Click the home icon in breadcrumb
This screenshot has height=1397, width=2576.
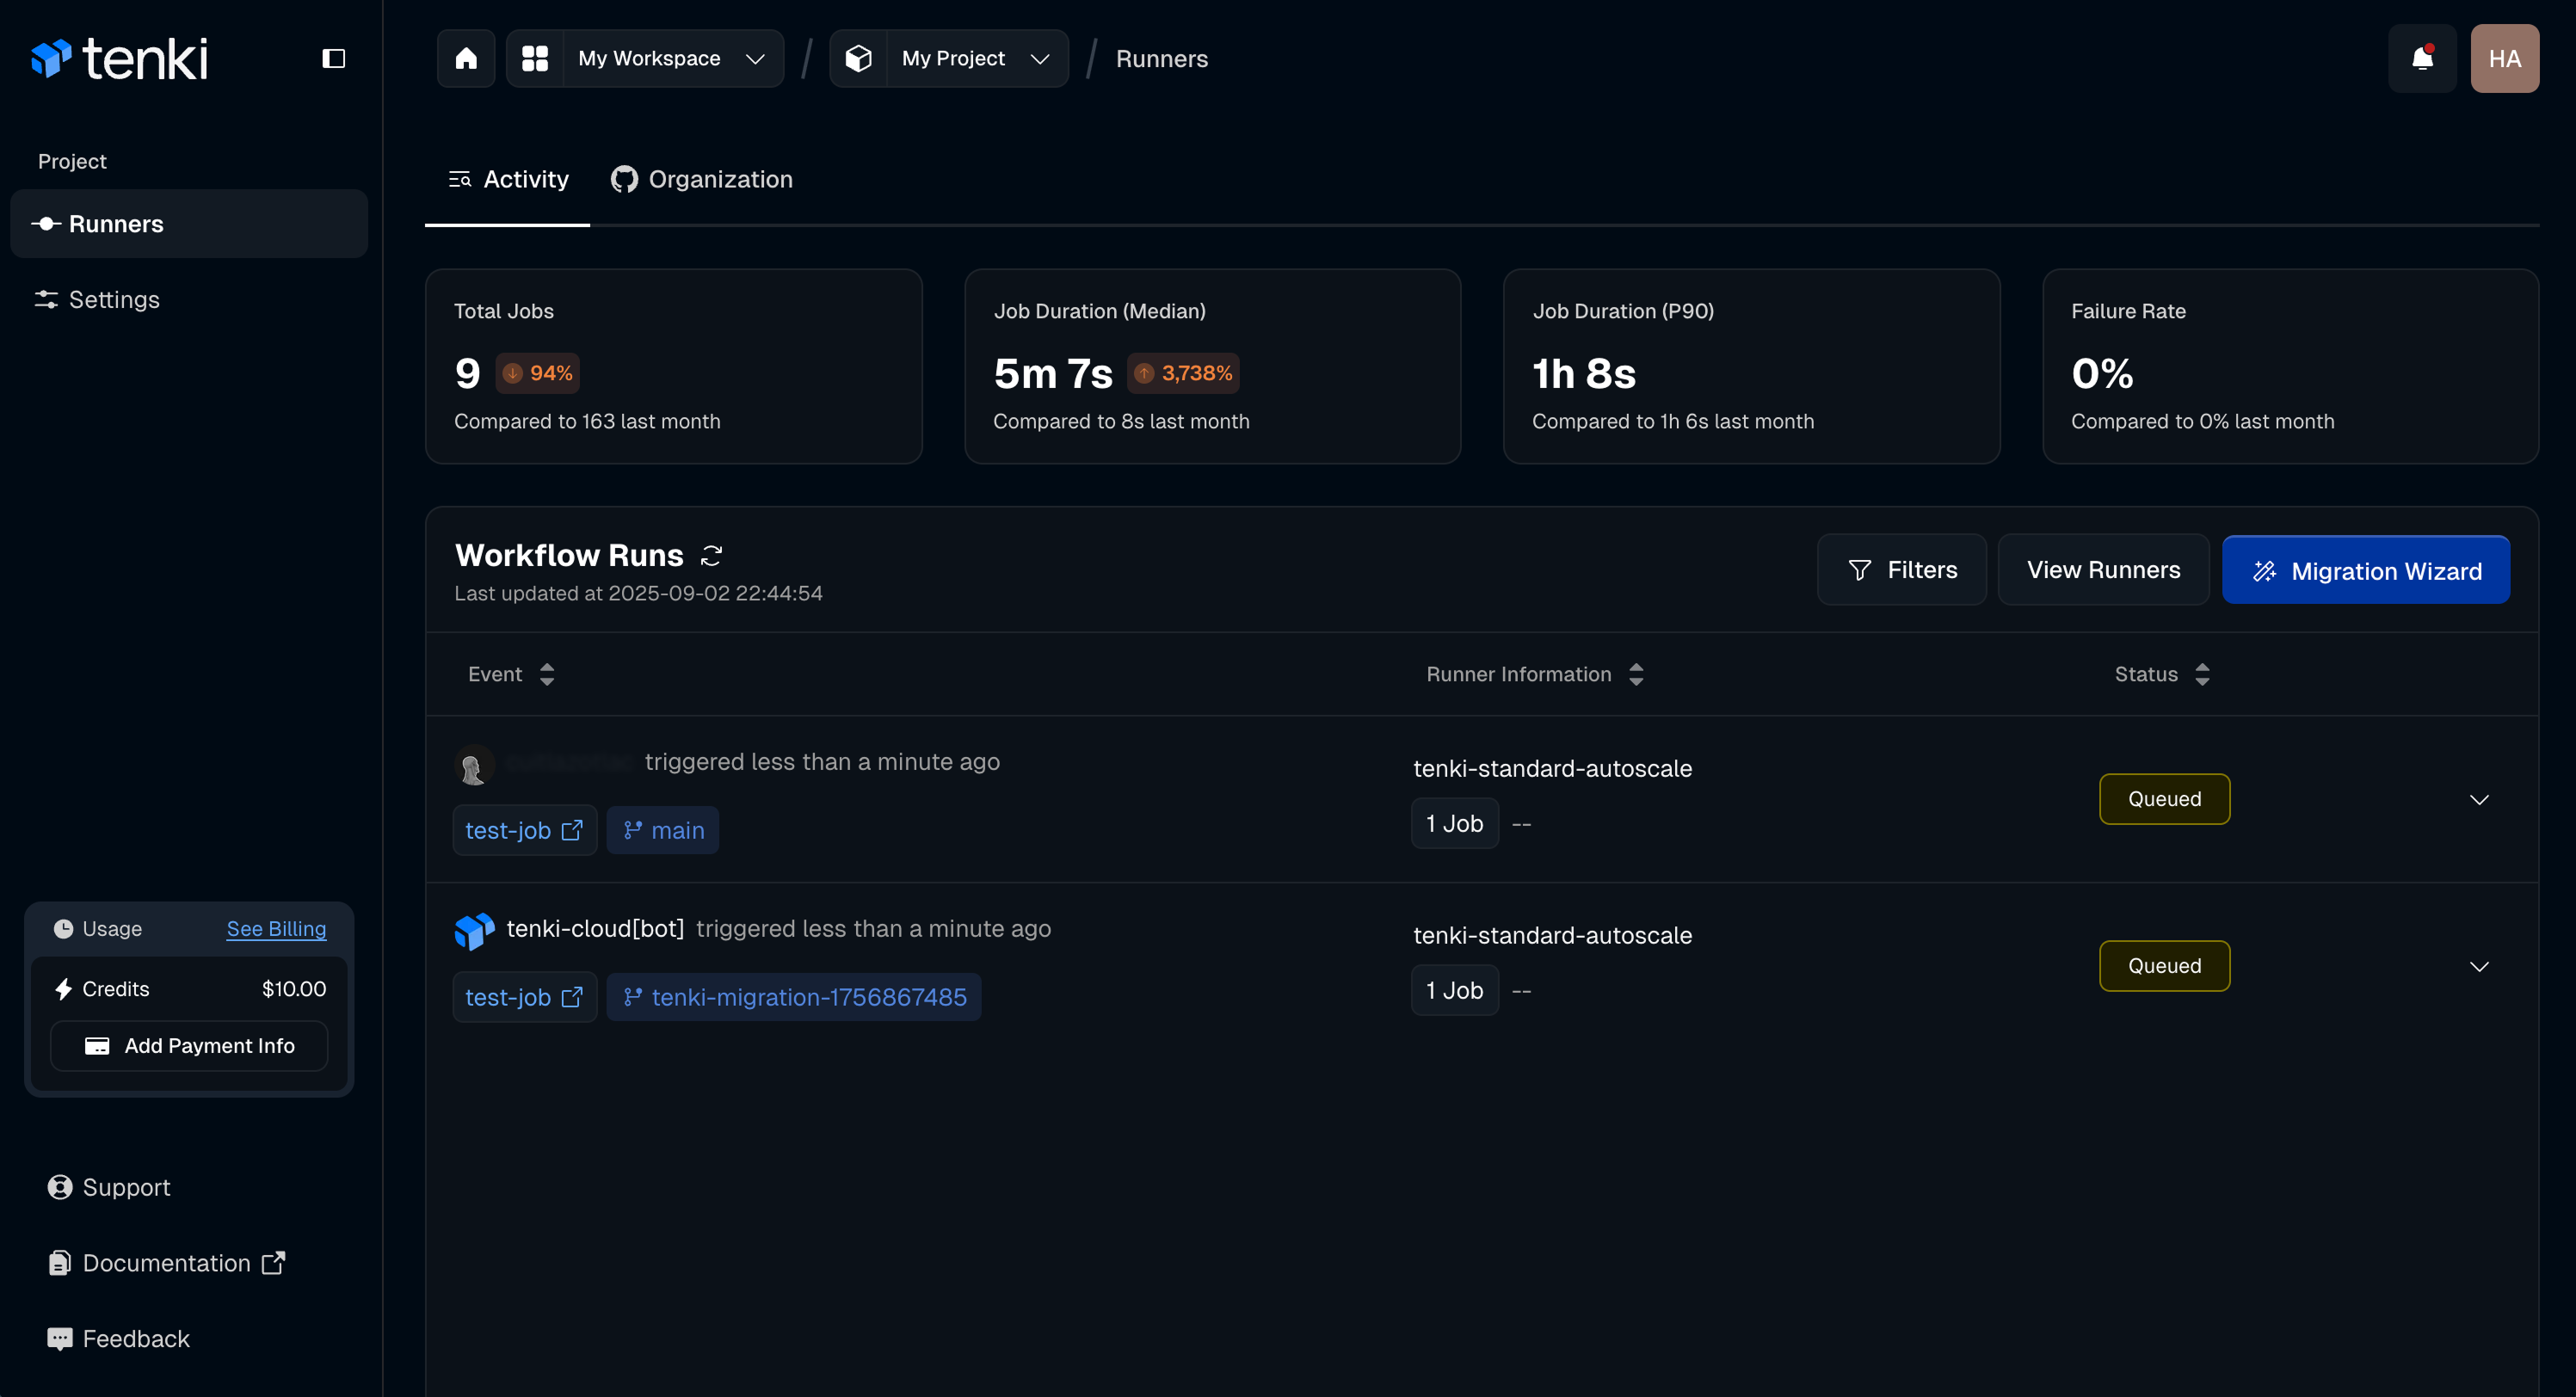pos(466,58)
